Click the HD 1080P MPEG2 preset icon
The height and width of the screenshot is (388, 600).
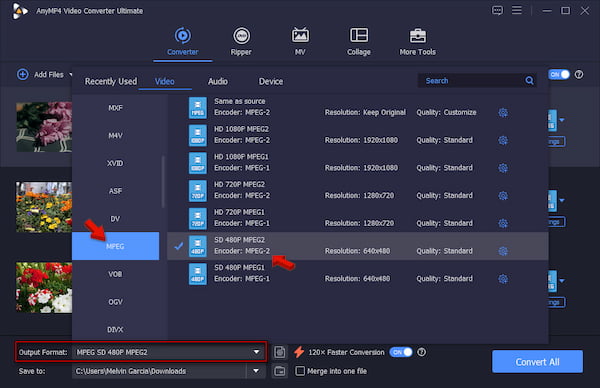point(197,135)
